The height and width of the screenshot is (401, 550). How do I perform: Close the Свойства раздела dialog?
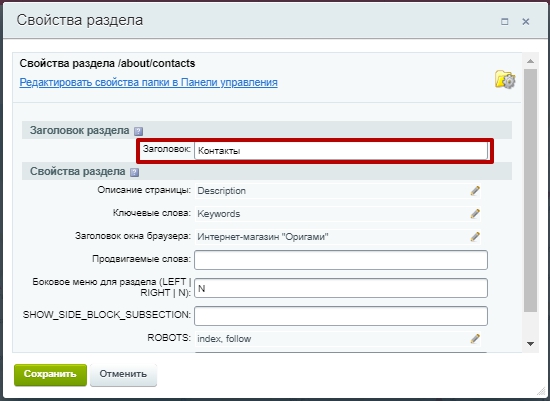point(525,22)
